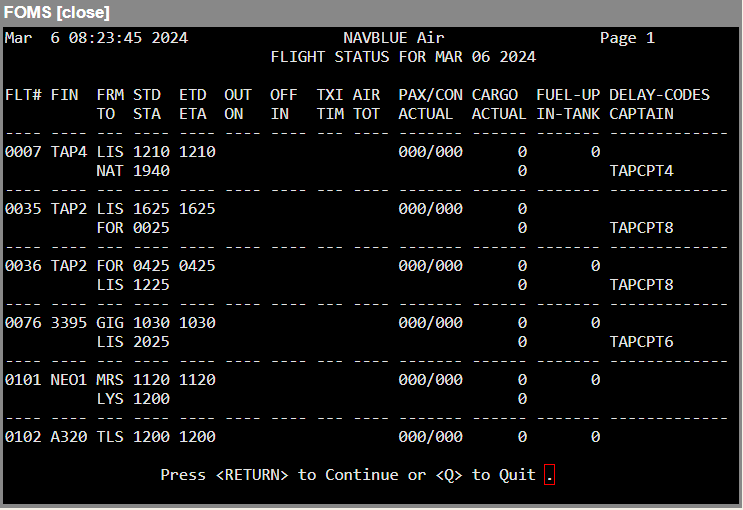Screen dimensions: 743x510
Task: Click STA 1225 for flight 0036
Action: click(x=151, y=284)
